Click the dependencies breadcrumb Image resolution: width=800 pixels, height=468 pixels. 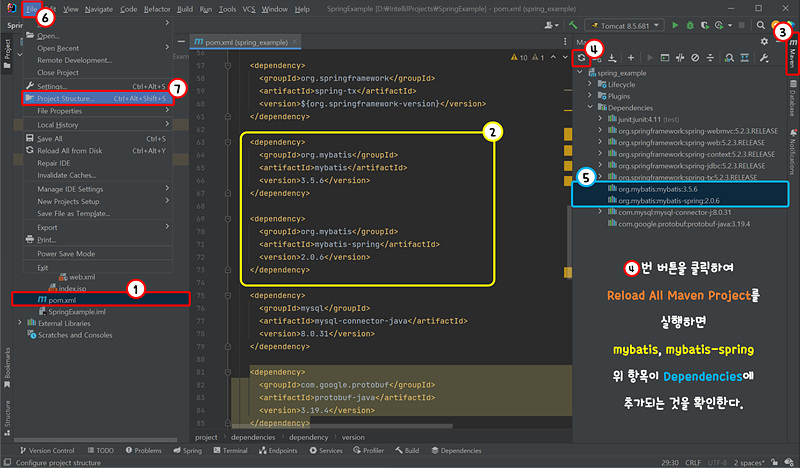tap(253, 437)
